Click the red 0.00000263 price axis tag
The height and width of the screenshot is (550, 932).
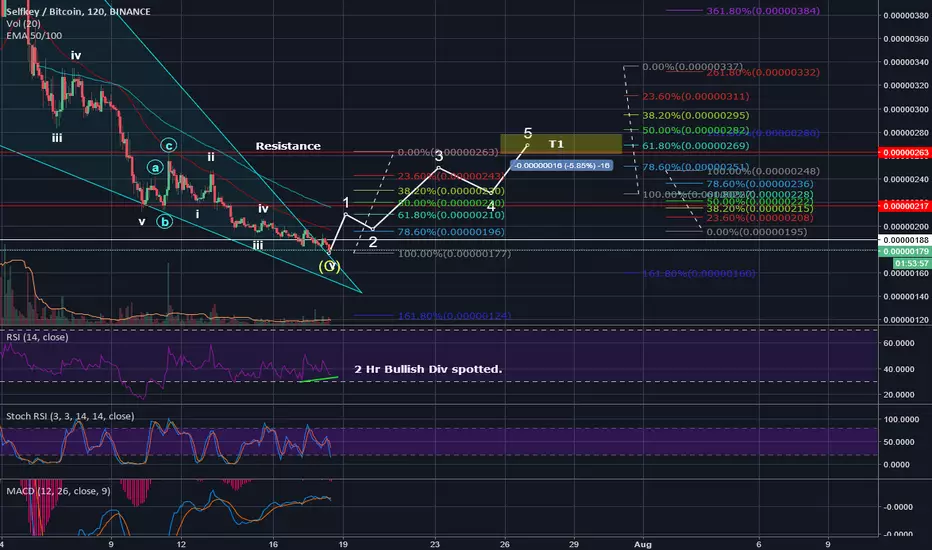pyautogui.click(x=905, y=153)
